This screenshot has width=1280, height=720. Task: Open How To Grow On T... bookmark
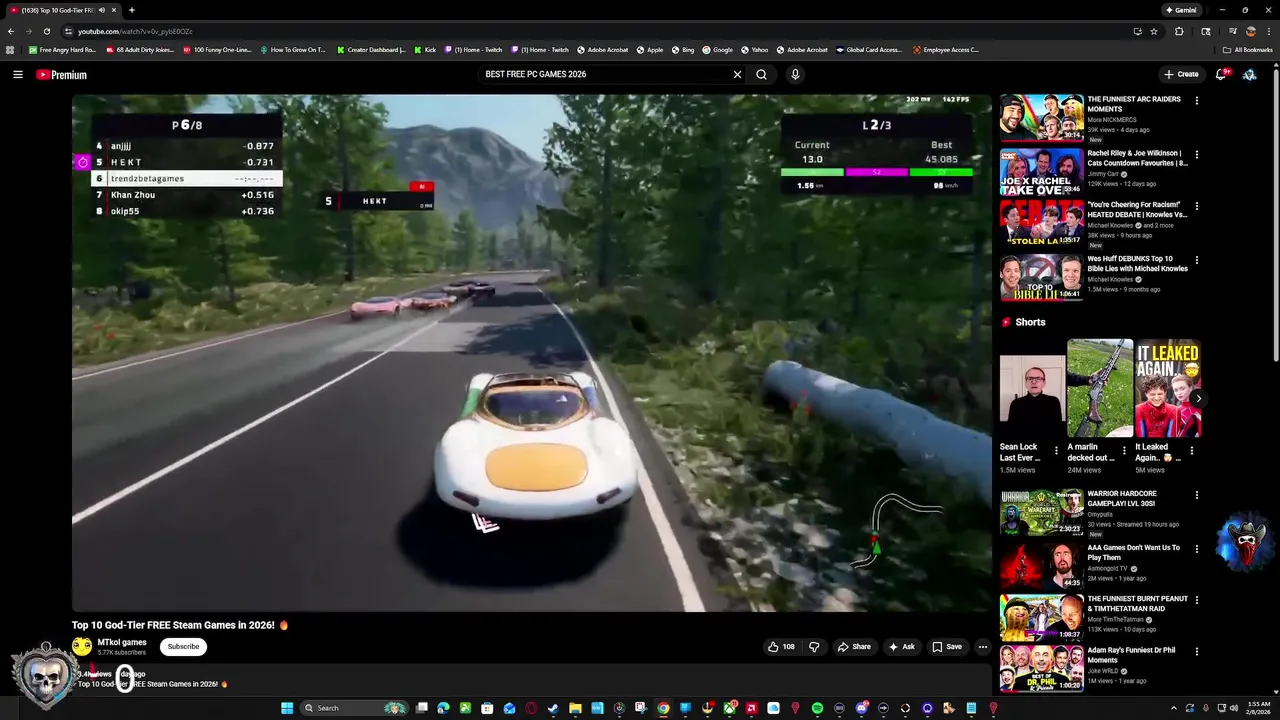pos(293,49)
